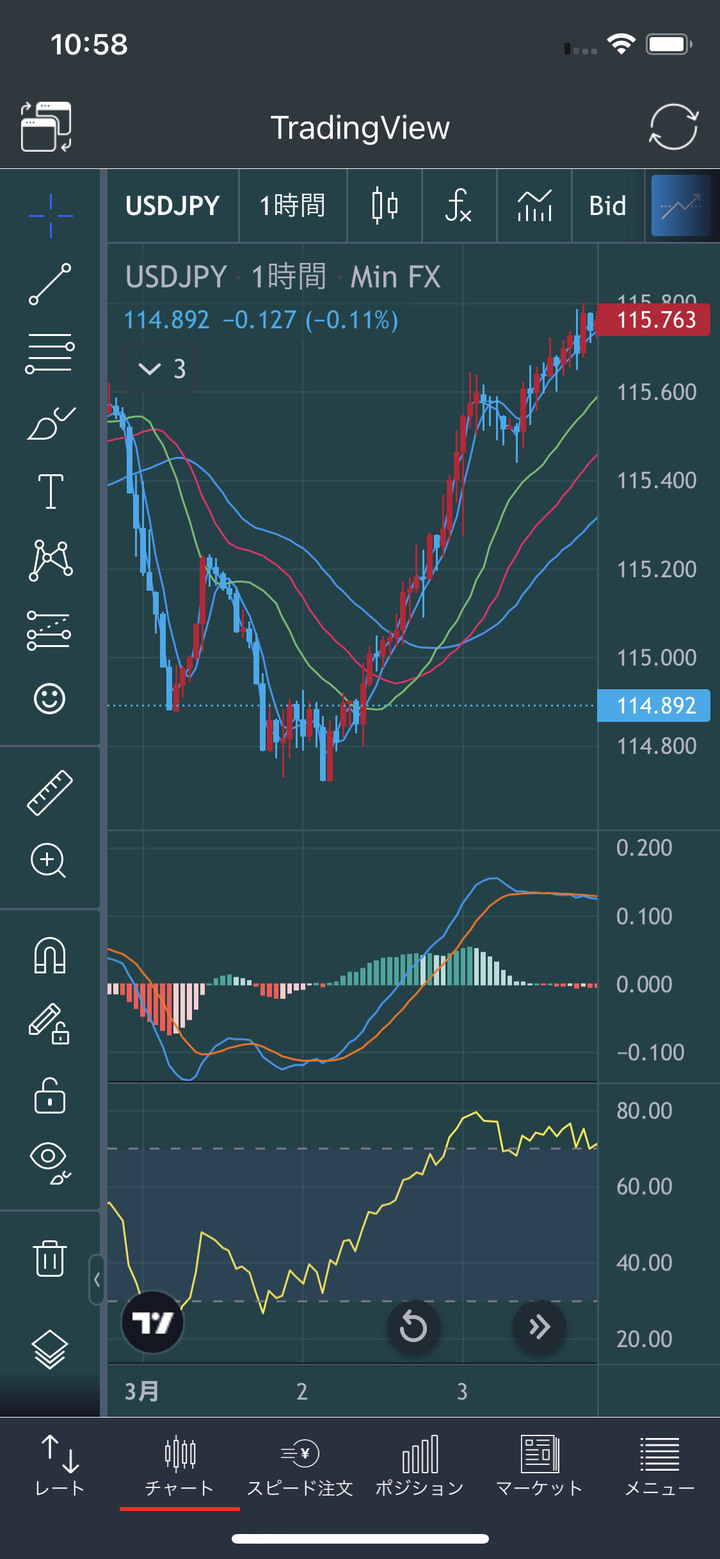Click the 80.00 RSI scale value
Screen dimensions: 720x1559
pyautogui.click(x=645, y=1110)
